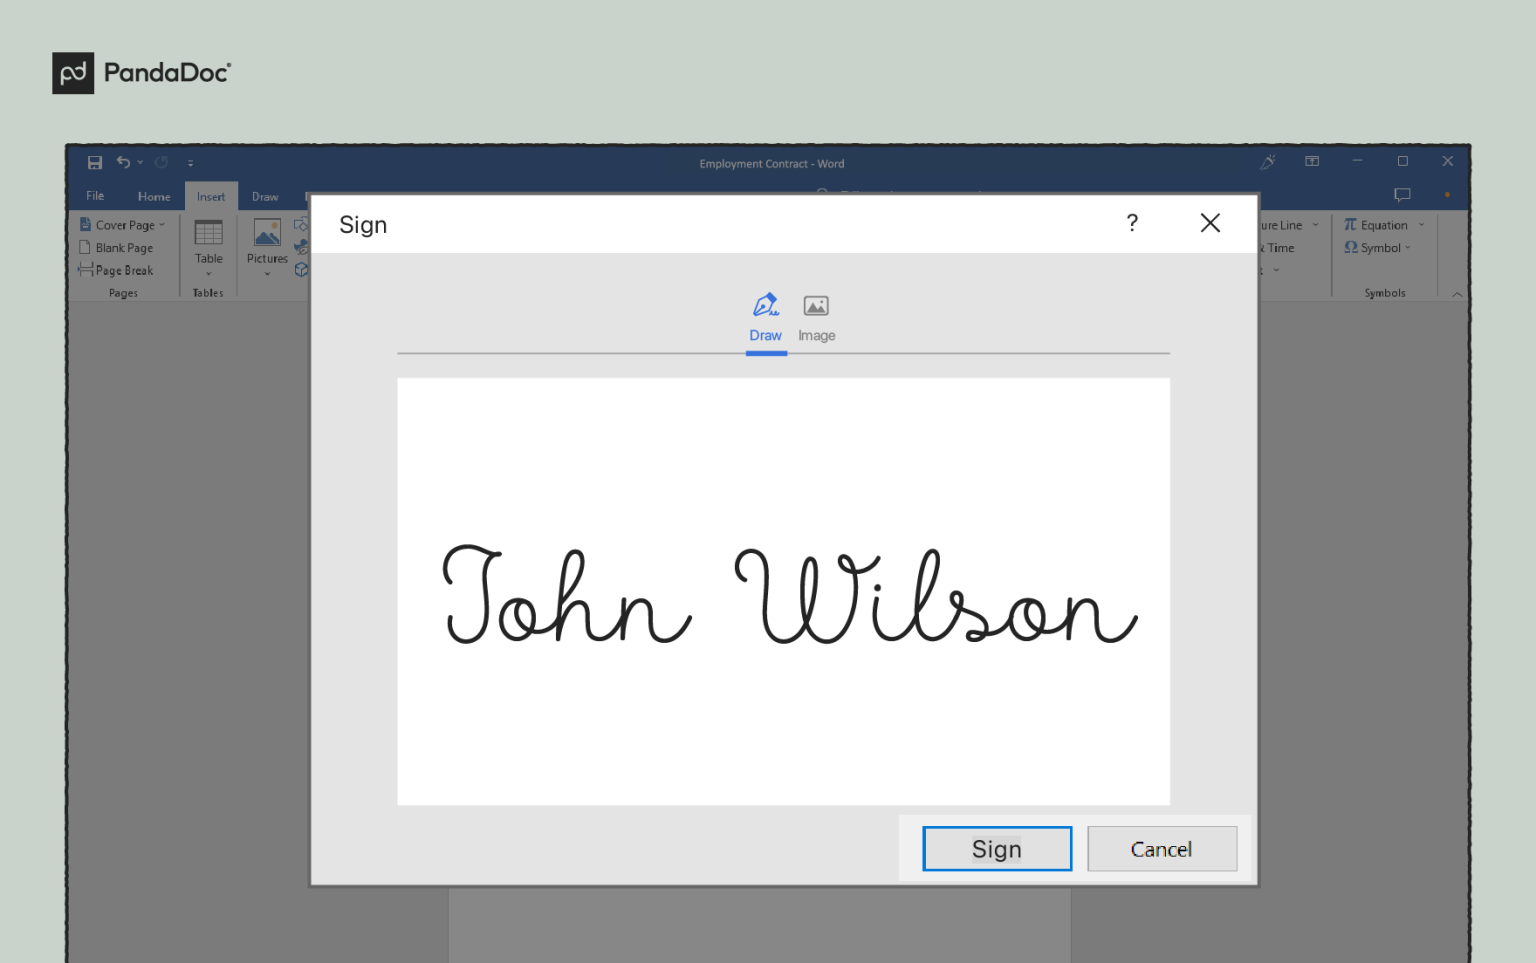Expand the Signature Line dropdown arrow

tap(1315, 225)
